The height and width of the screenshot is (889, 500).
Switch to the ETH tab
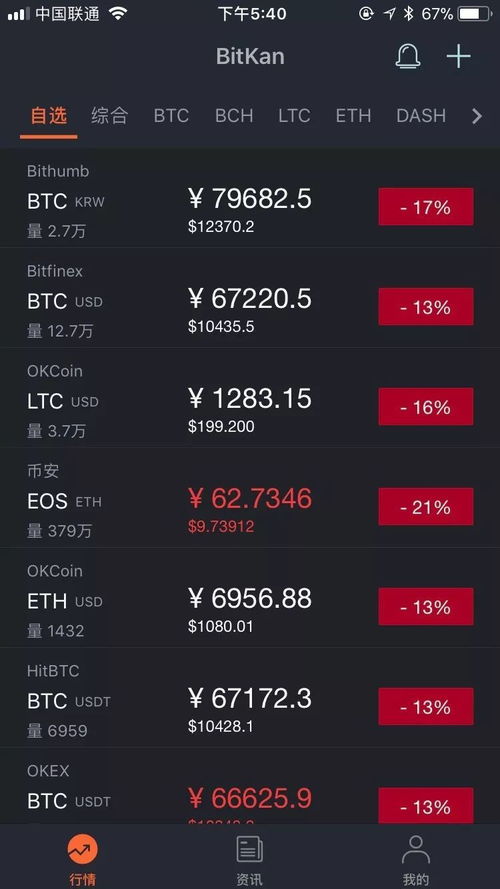(x=353, y=116)
